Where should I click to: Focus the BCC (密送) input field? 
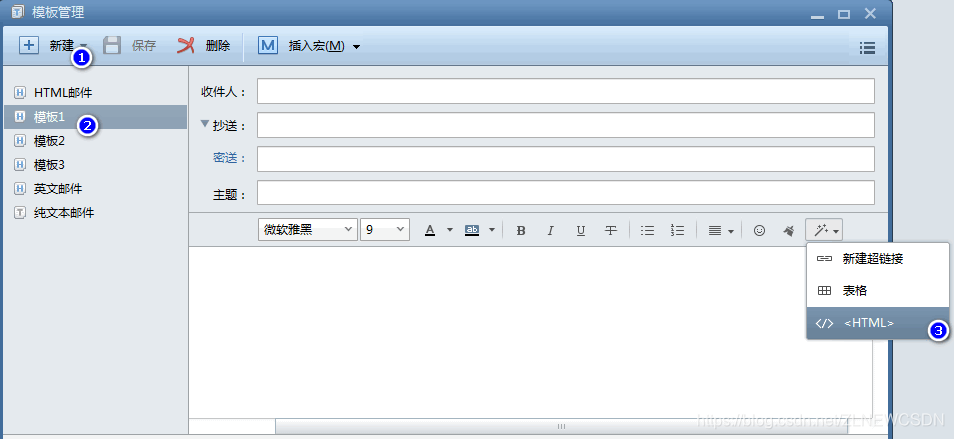566,159
